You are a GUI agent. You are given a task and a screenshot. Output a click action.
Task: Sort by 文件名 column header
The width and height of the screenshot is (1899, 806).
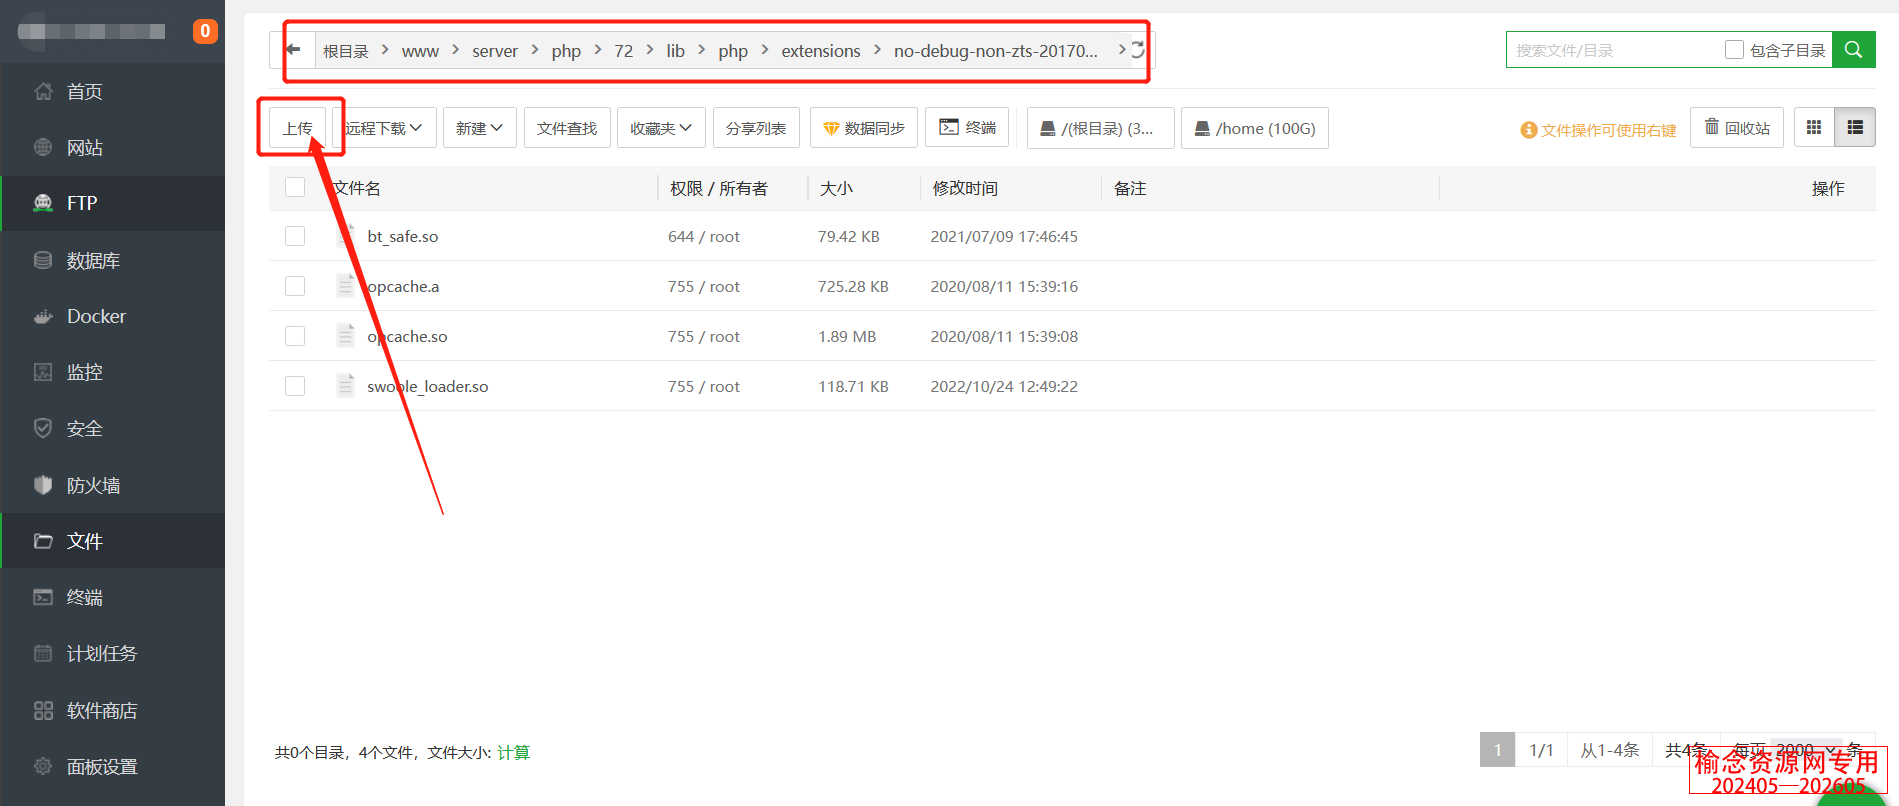point(357,188)
